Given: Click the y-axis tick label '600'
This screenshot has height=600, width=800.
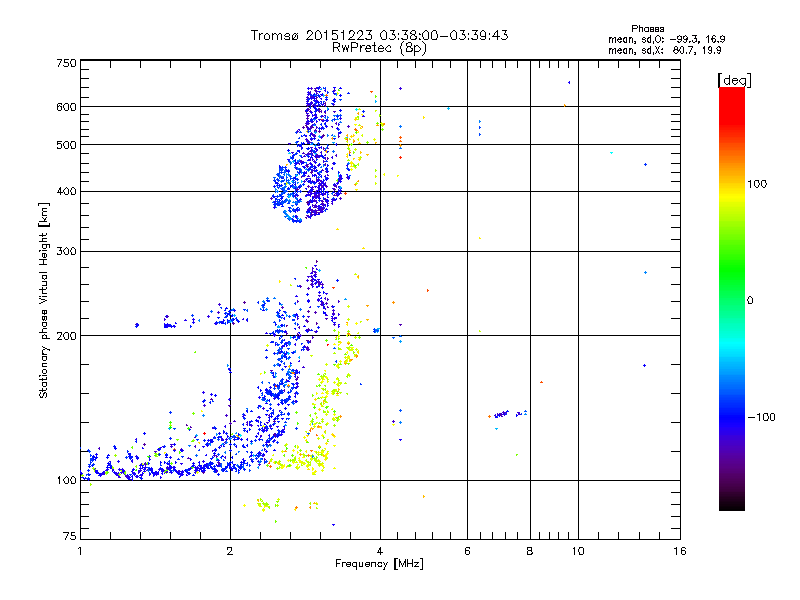Looking at the screenshot, I should point(67,107).
